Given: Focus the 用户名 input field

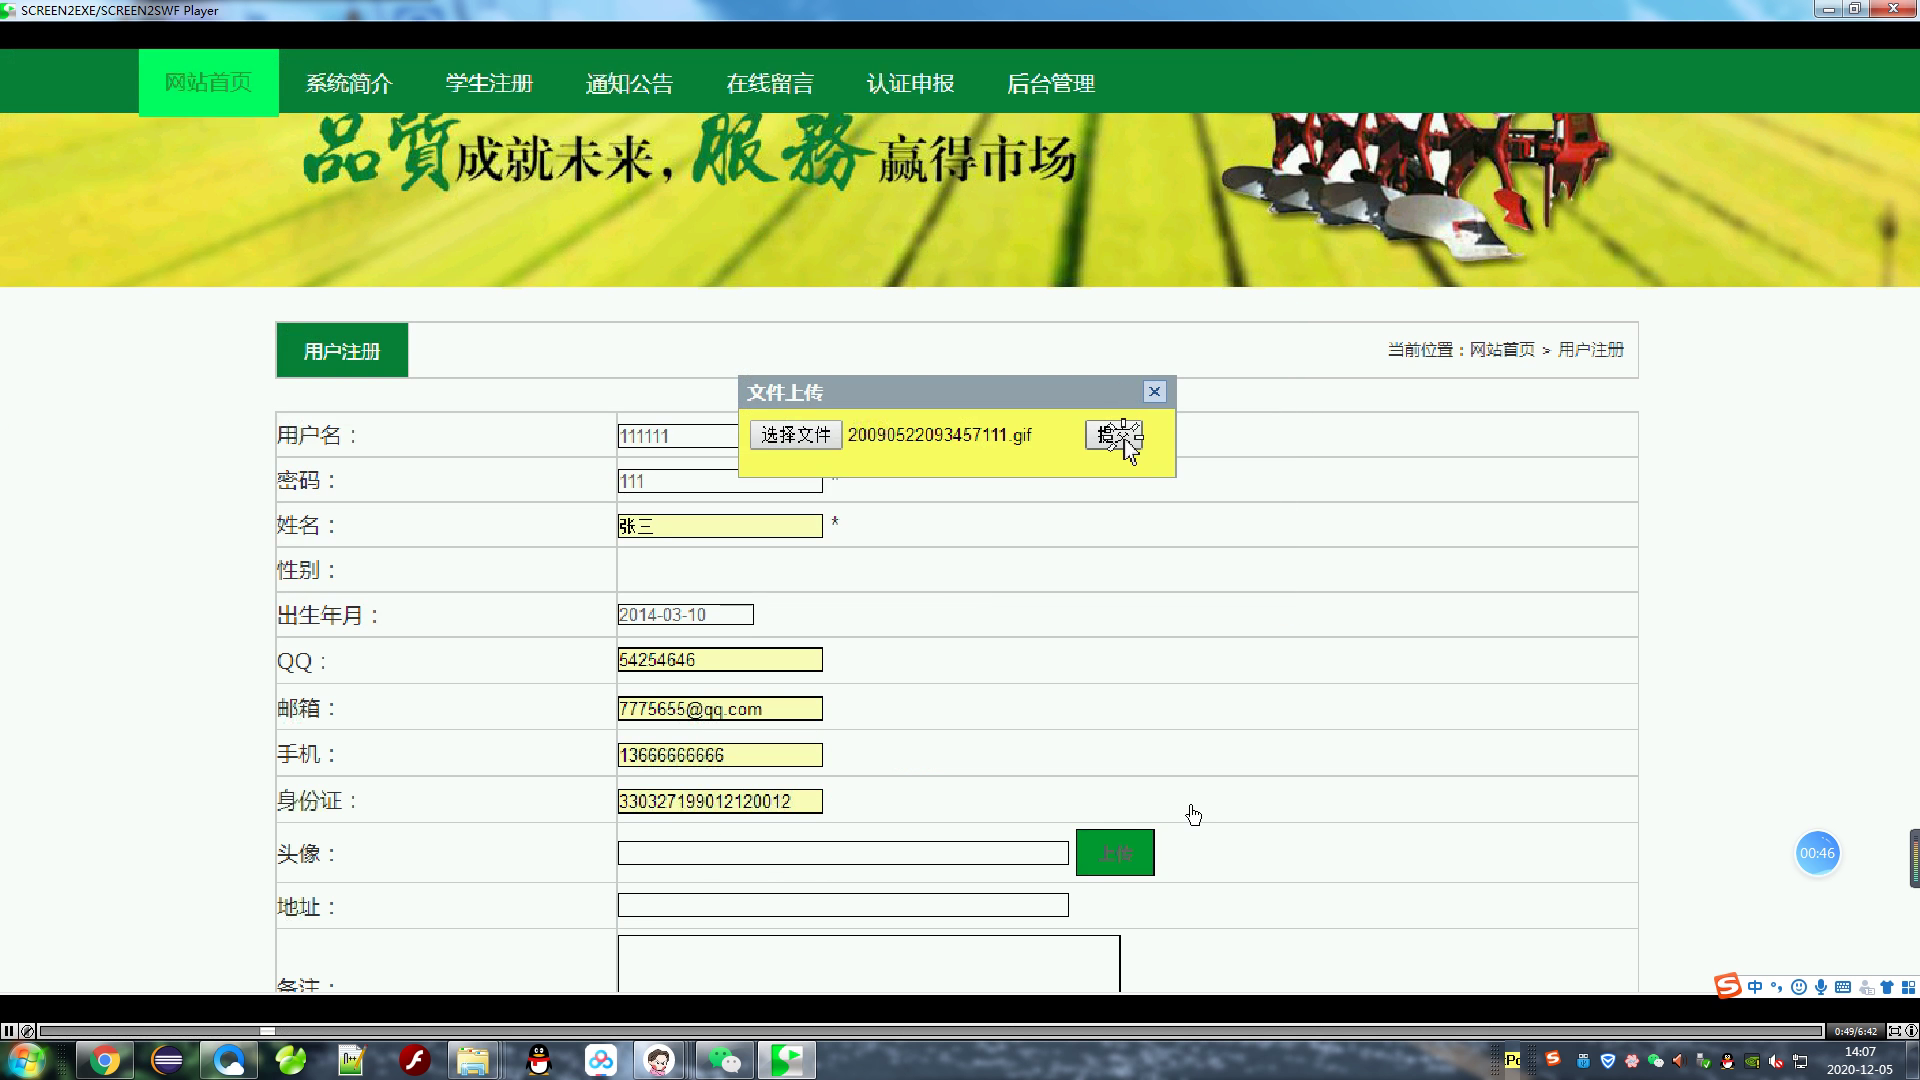Looking at the screenshot, I should click(678, 436).
